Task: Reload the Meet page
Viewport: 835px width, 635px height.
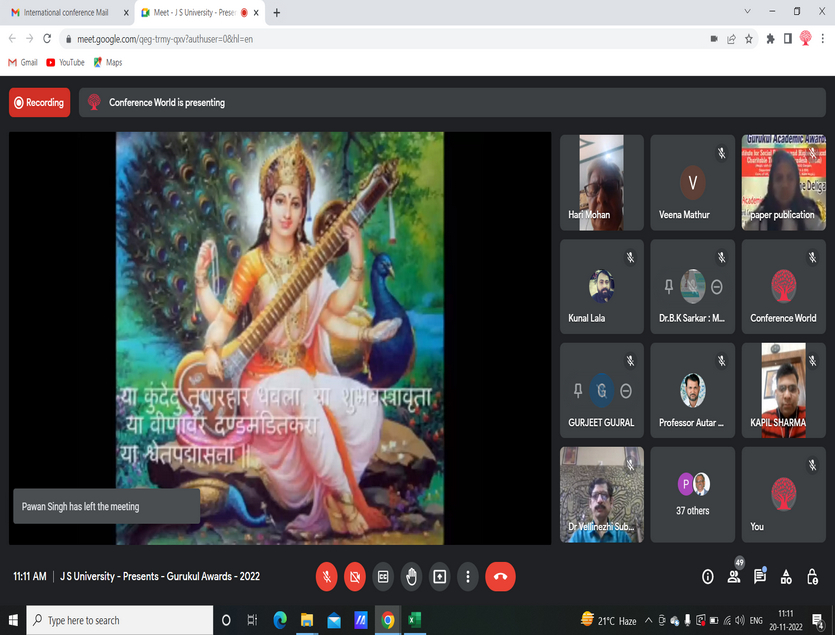Action: tap(47, 38)
